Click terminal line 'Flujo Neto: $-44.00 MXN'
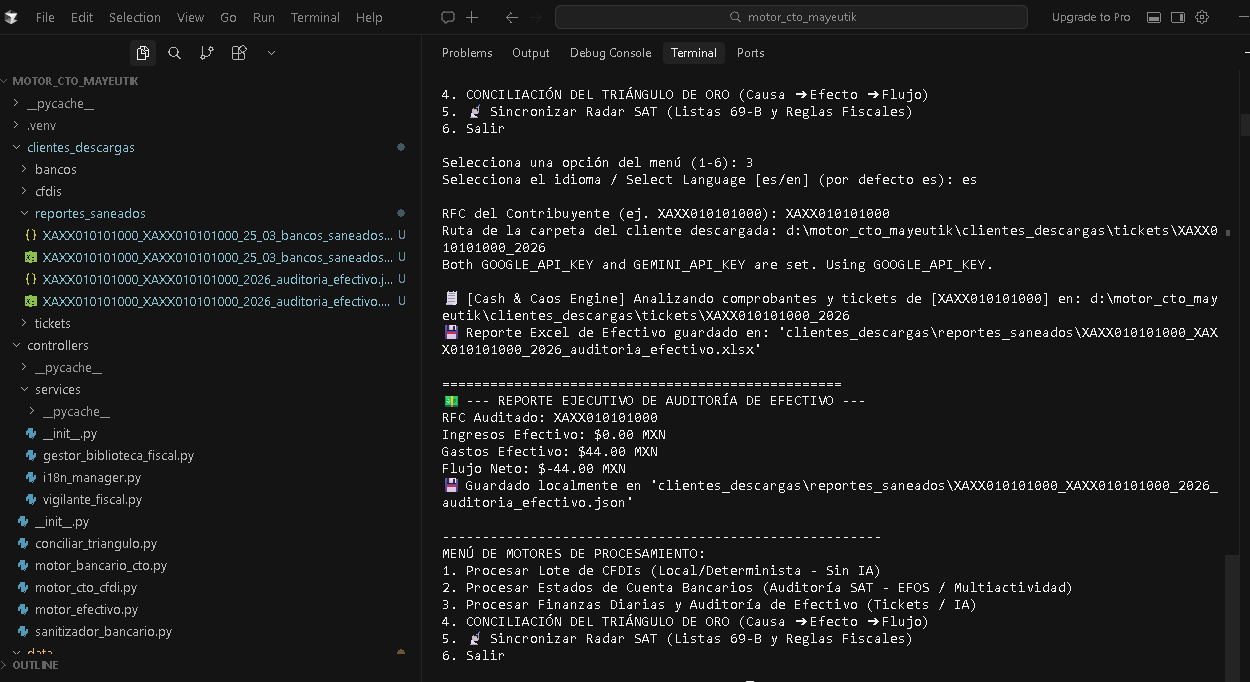Screen dimensions: 1250x682 tap(534, 468)
